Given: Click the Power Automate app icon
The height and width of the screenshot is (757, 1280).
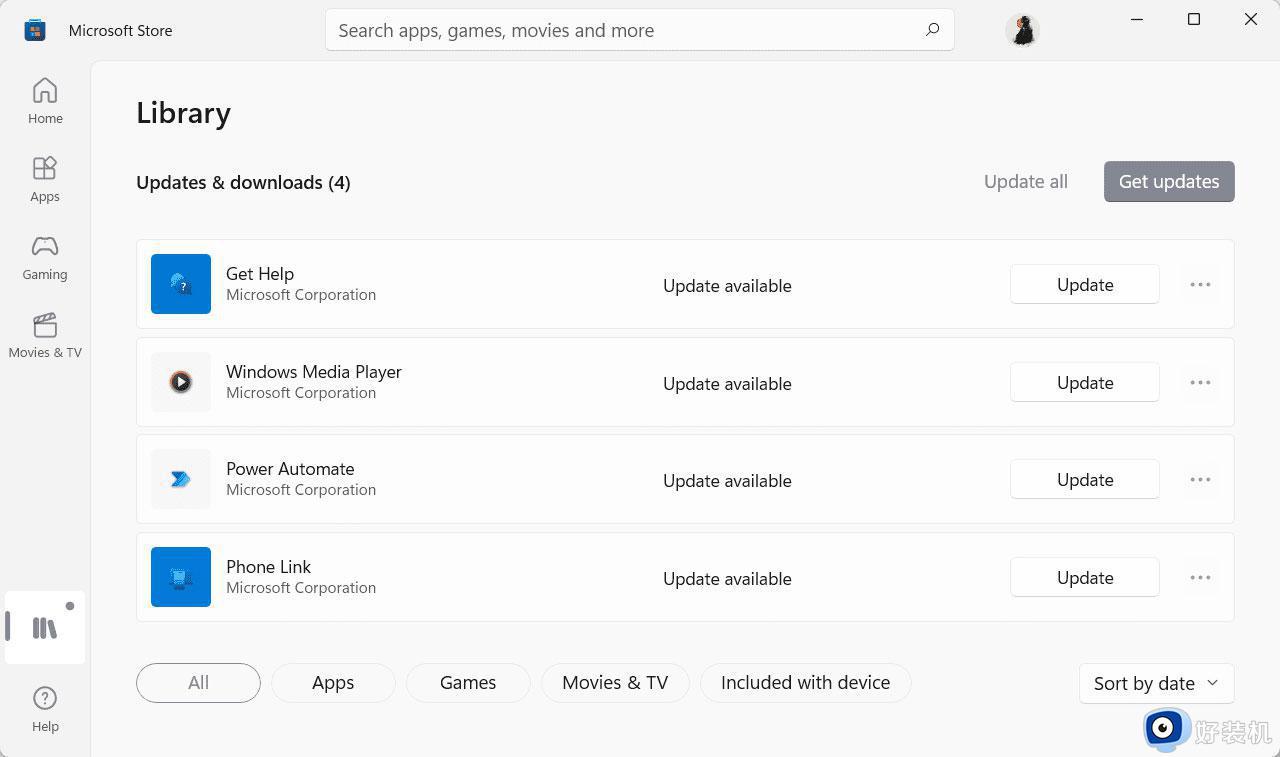Looking at the screenshot, I should (x=181, y=479).
